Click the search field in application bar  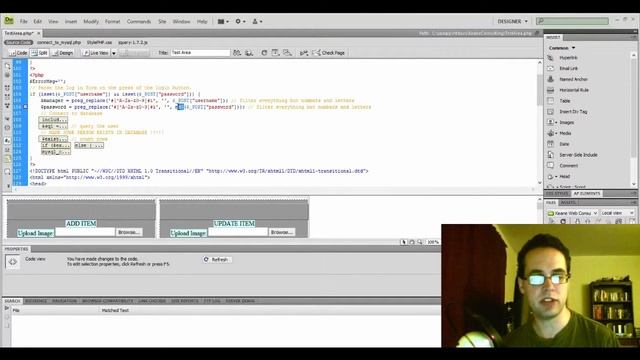click(573, 21)
